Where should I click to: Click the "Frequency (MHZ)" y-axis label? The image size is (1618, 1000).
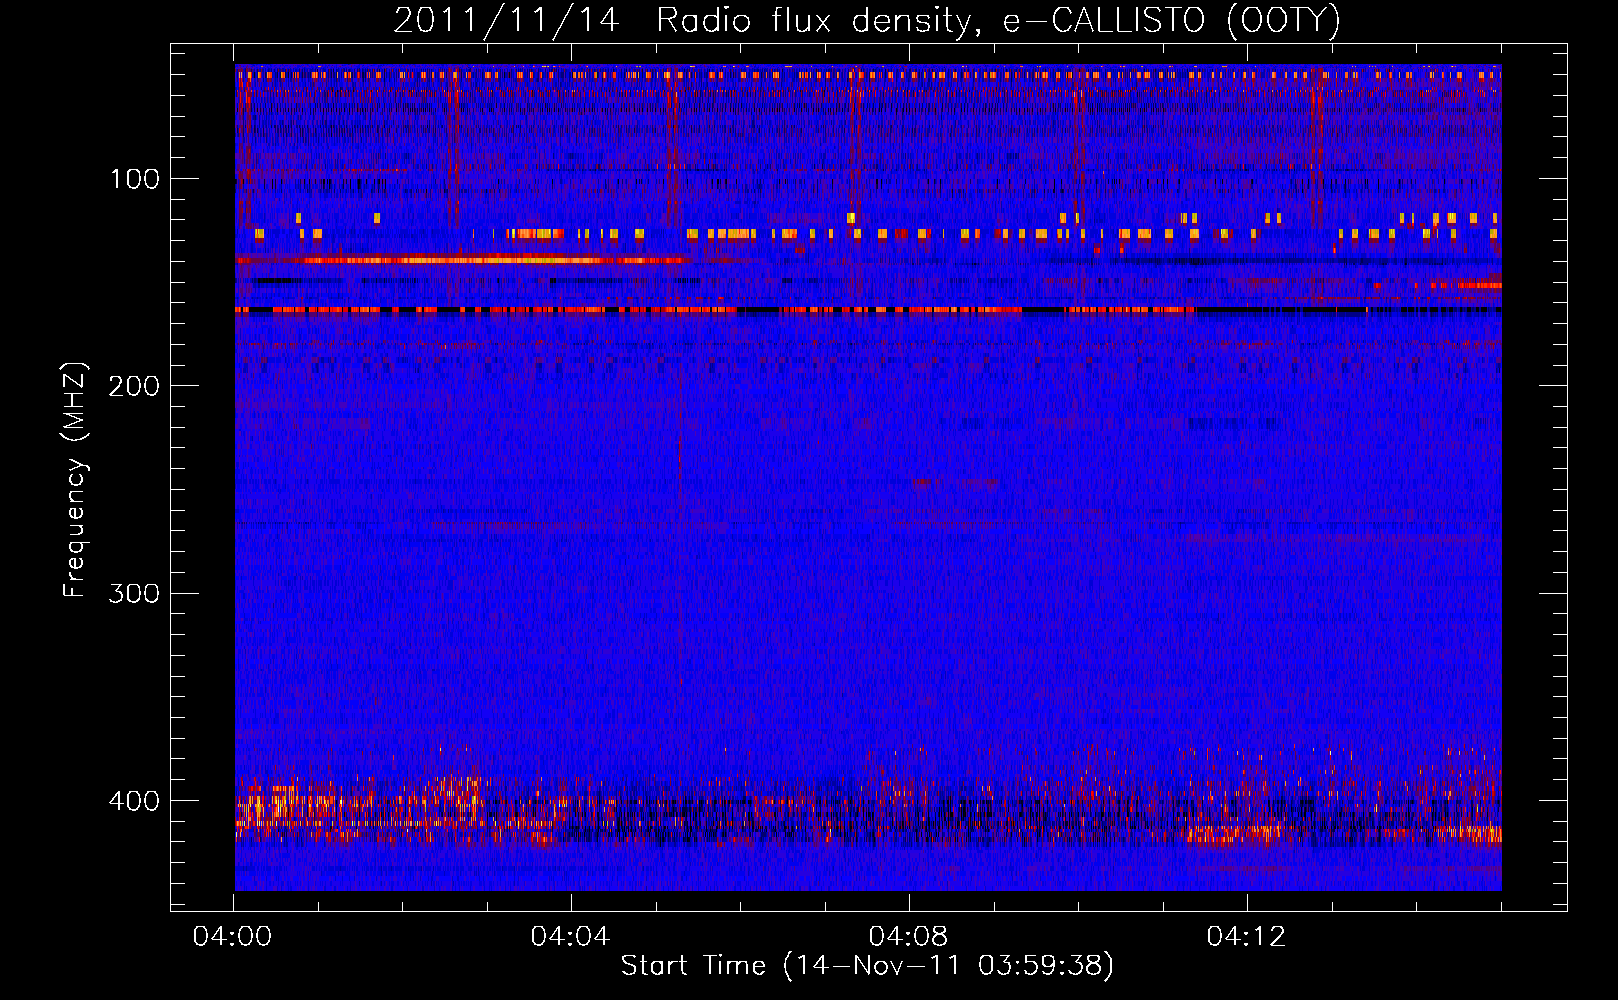coord(75,480)
